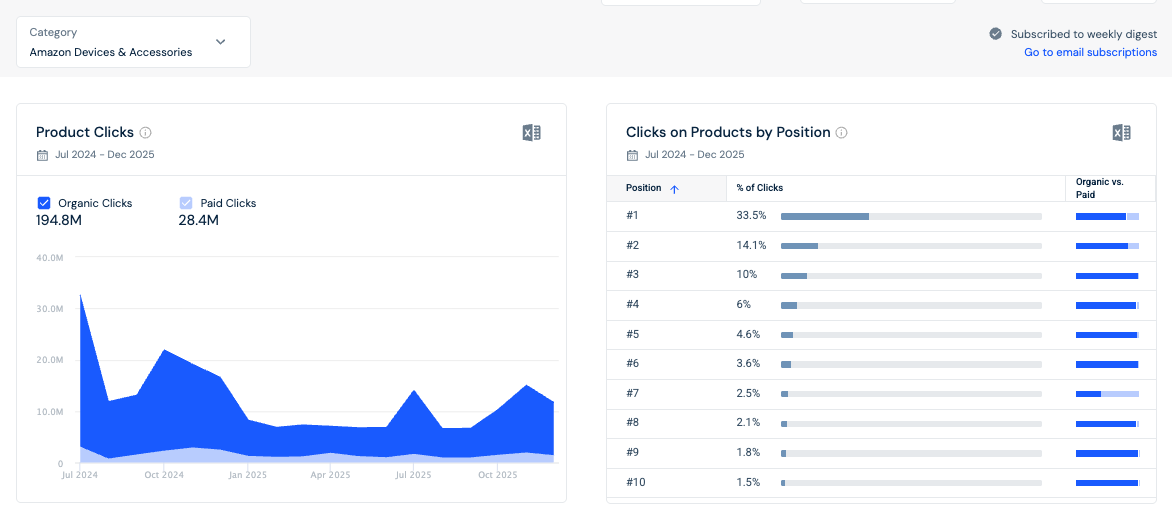Click Organic vs. Paid column header
1172x519 pixels.
(x=1099, y=188)
